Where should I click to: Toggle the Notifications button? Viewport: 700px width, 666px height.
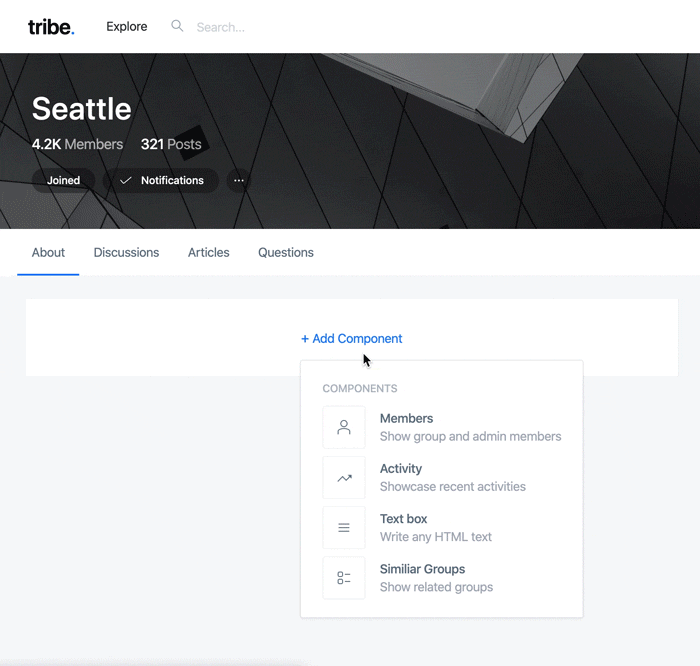161,180
